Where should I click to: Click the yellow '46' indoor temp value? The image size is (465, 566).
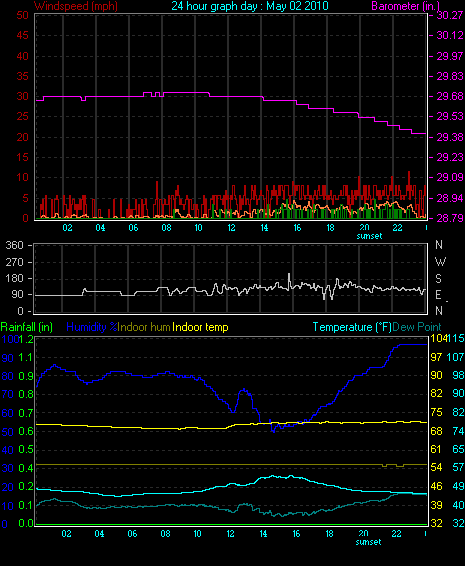[436, 486]
